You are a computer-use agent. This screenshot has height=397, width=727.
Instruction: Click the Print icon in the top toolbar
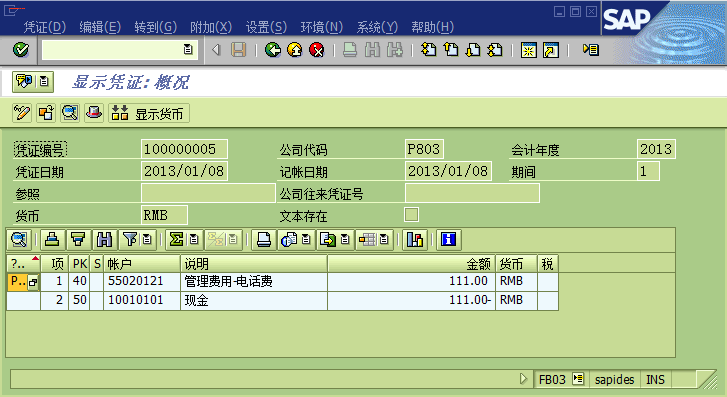(x=350, y=50)
